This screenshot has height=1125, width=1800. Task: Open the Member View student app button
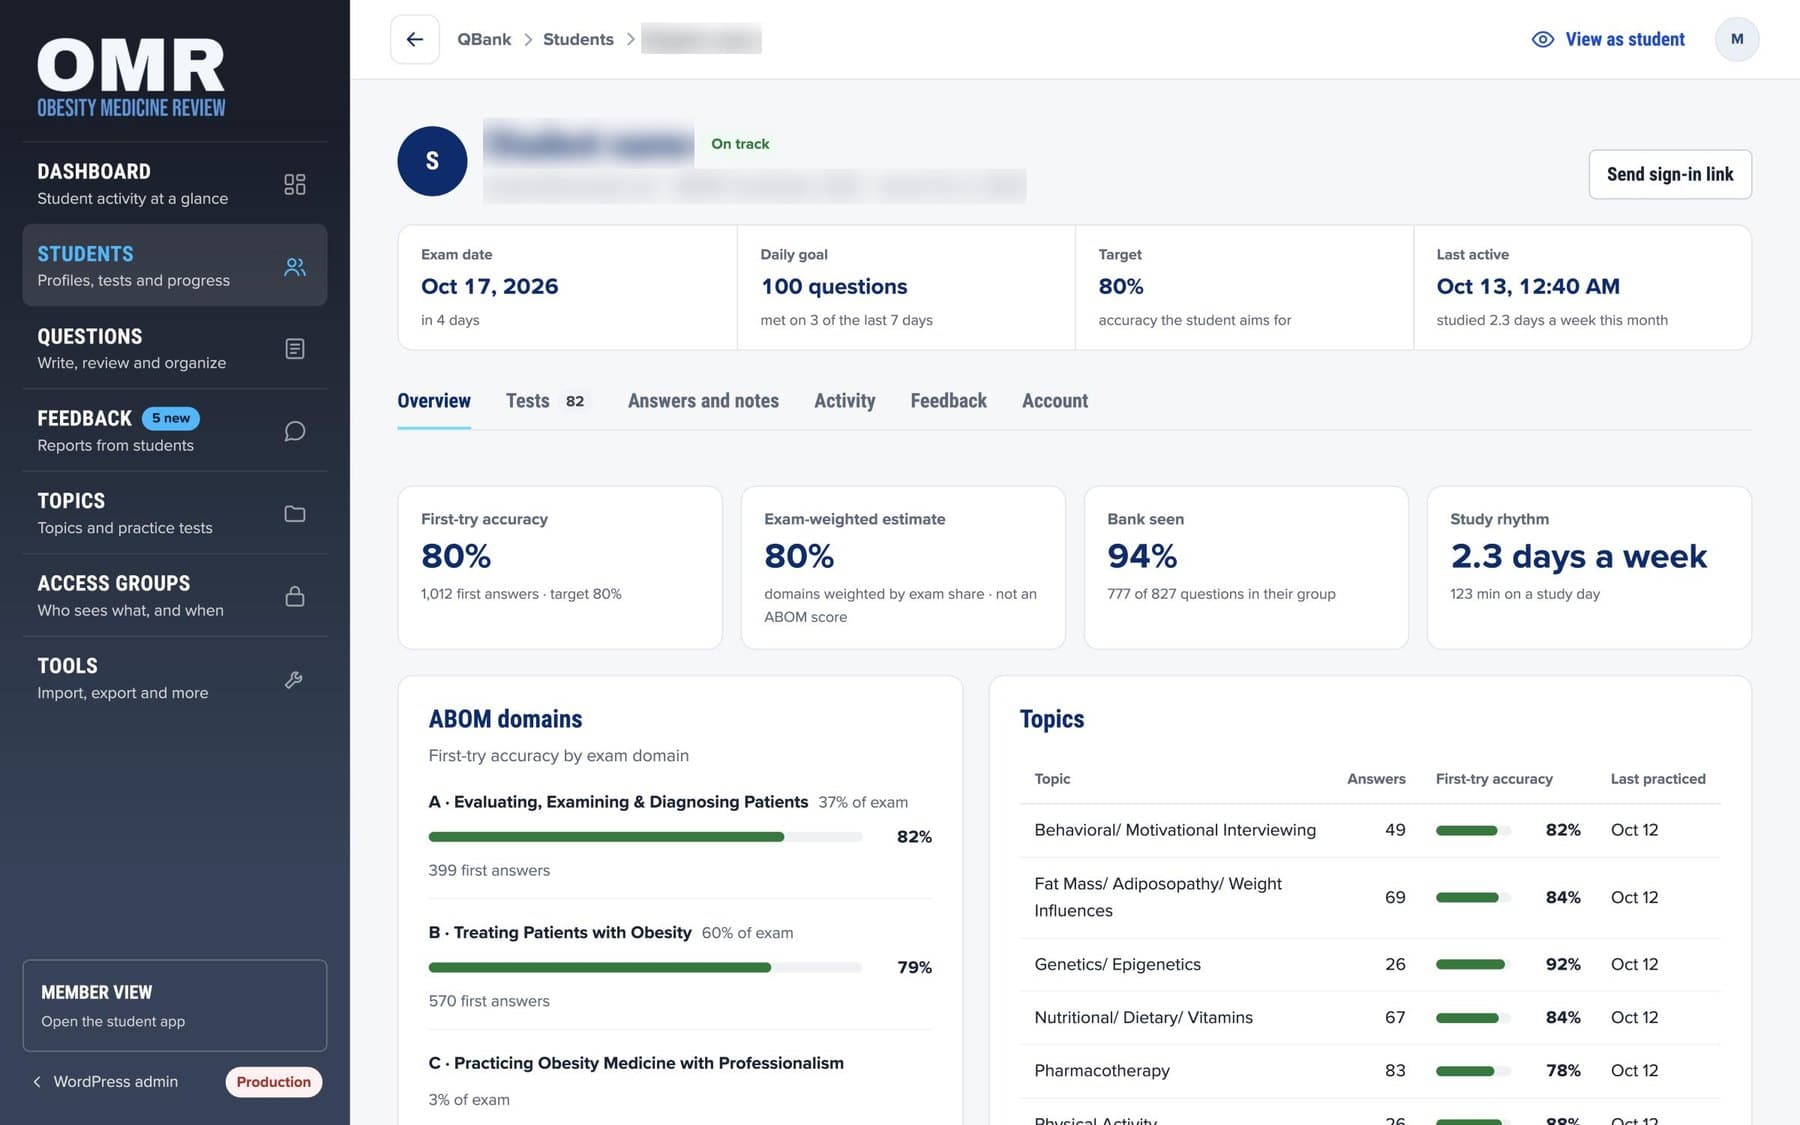click(175, 1005)
